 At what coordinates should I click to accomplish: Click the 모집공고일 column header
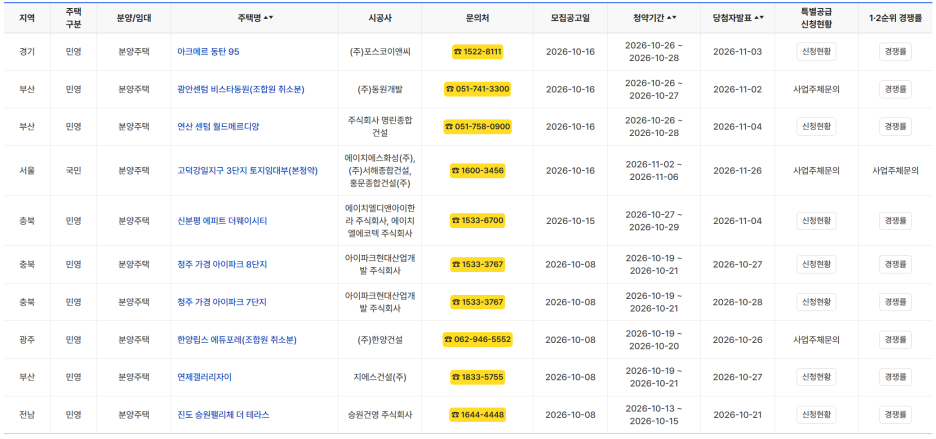(571, 18)
